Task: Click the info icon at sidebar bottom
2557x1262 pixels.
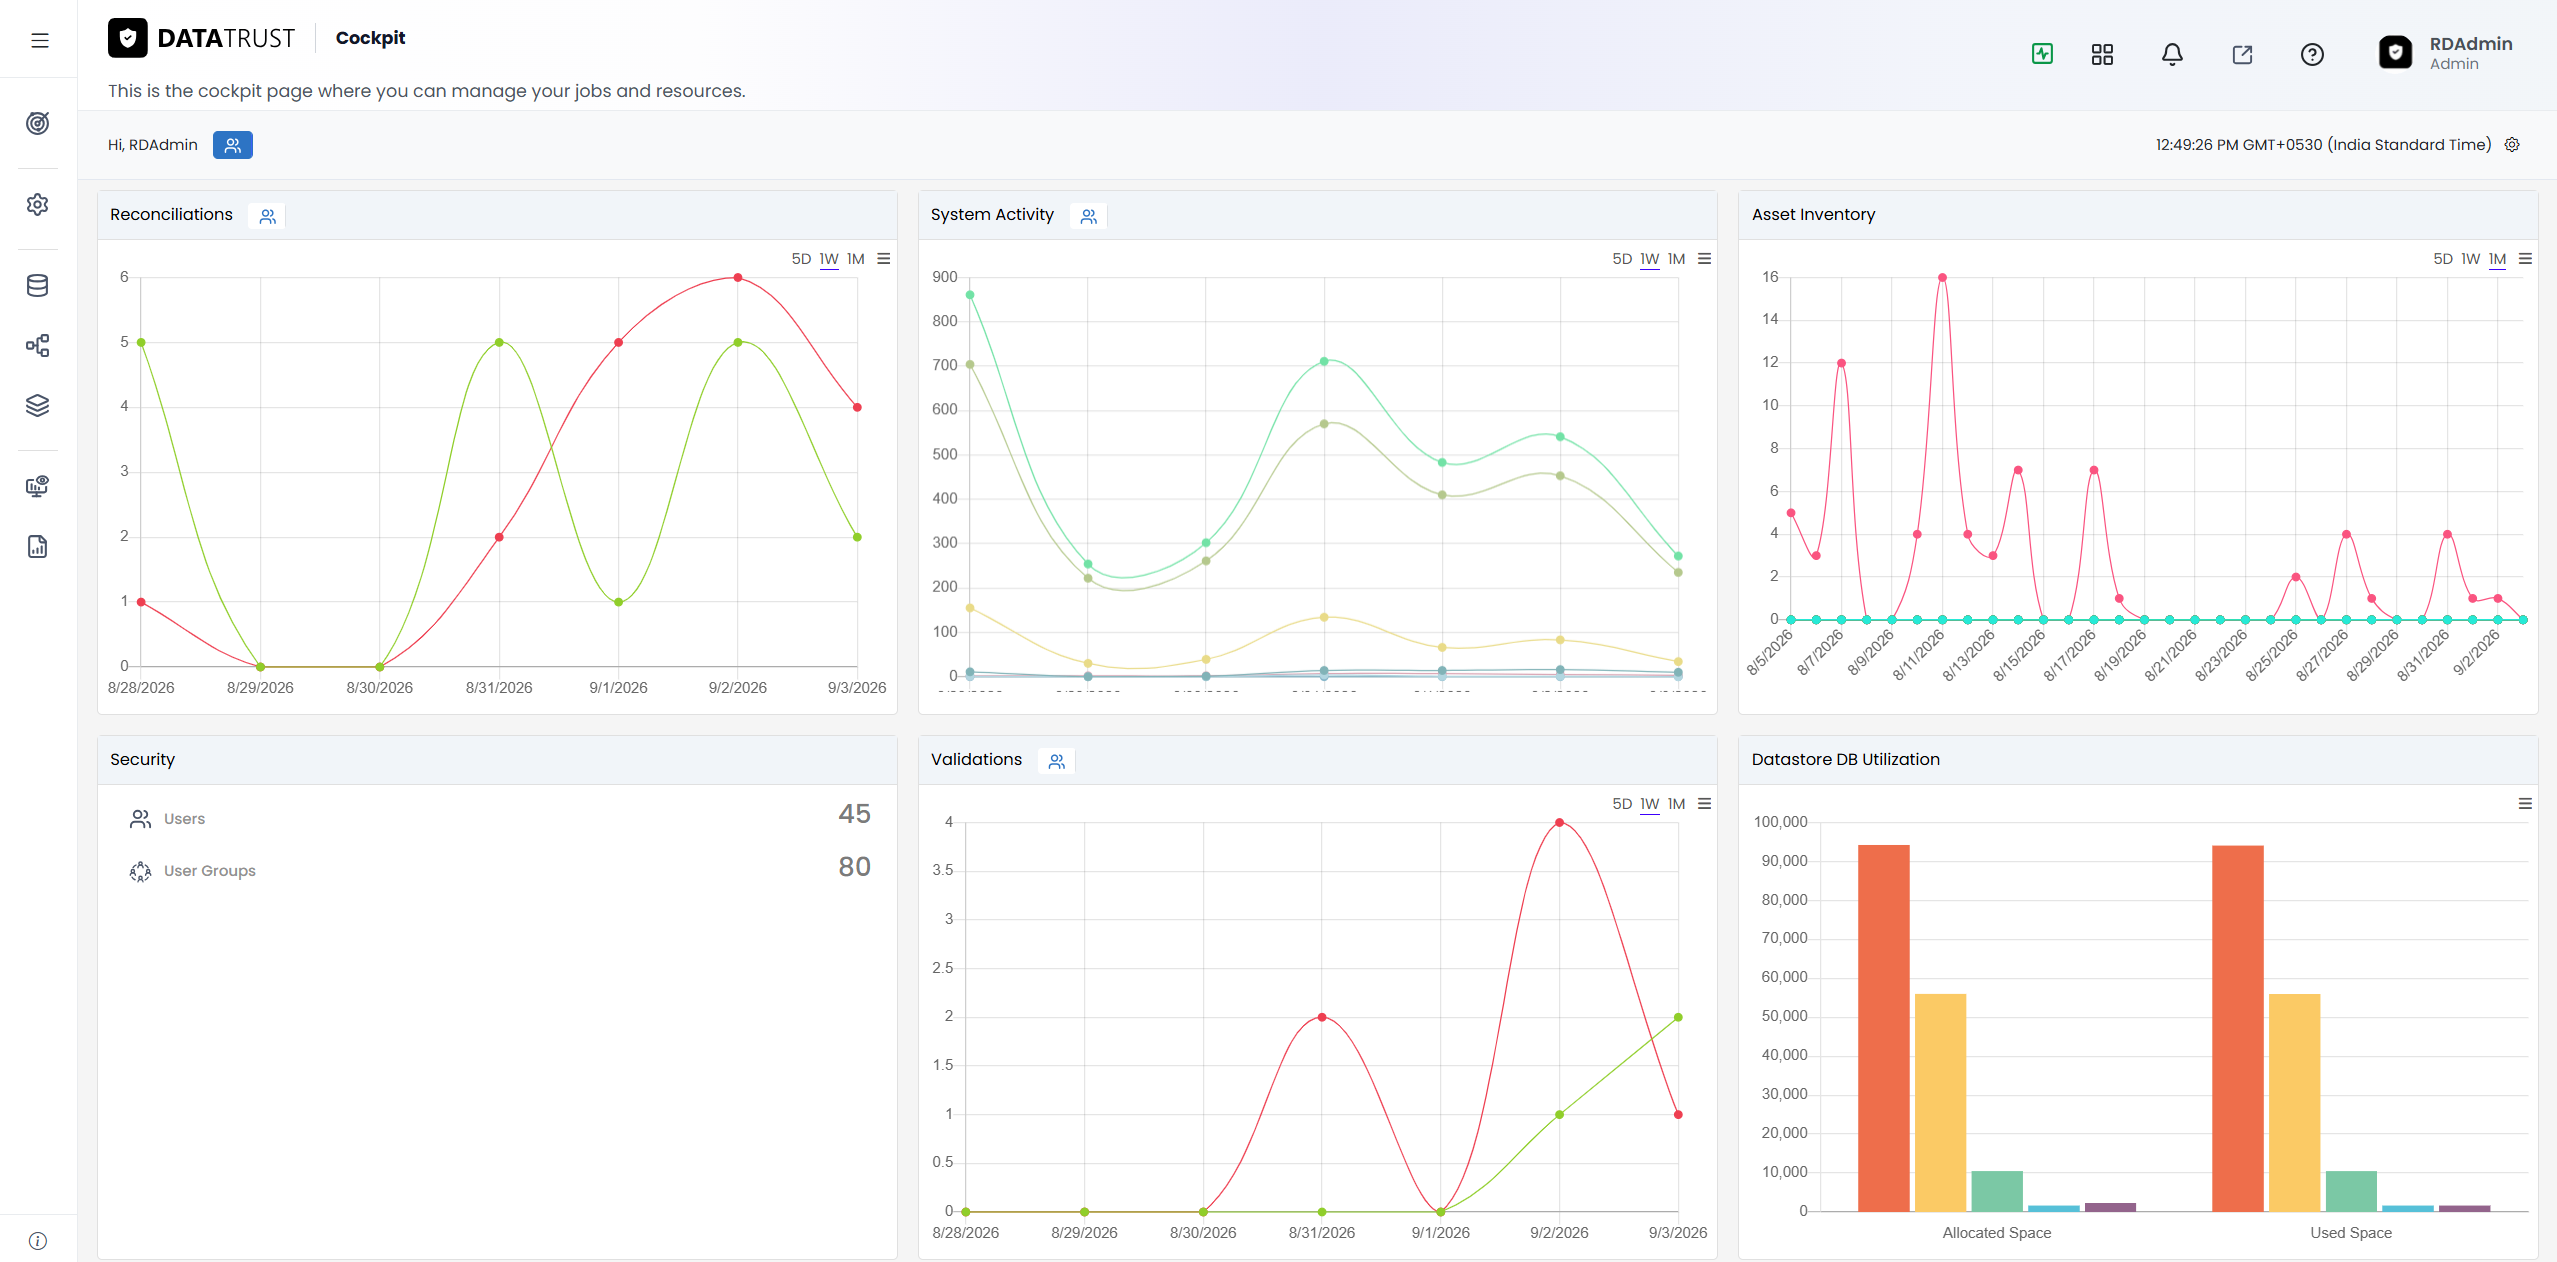Action: (38, 1241)
